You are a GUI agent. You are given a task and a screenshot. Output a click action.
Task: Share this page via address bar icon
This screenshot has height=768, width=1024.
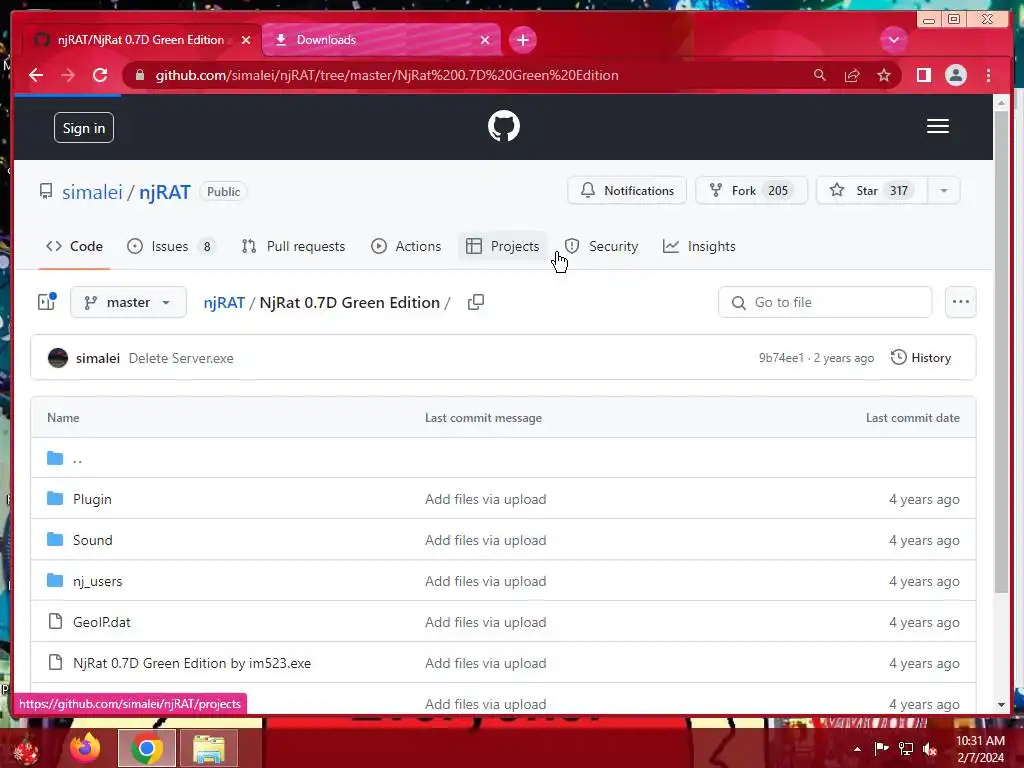click(852, 75)
